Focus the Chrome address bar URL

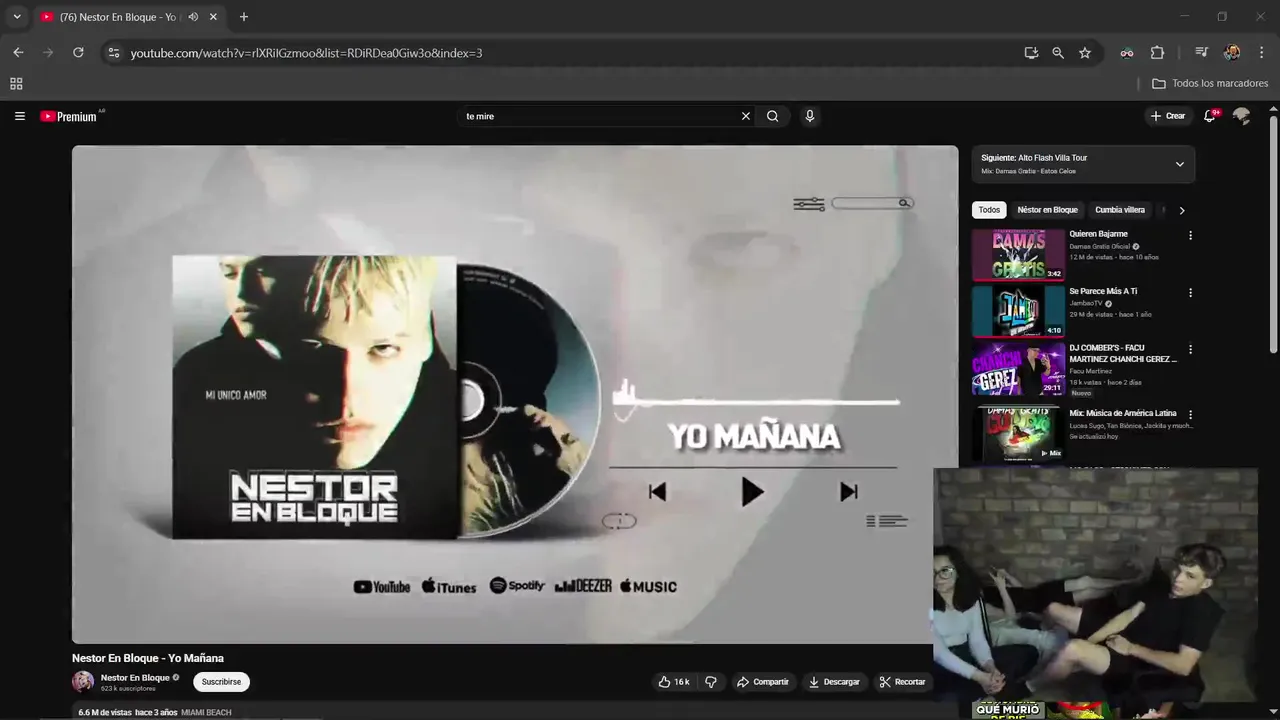[306, 53]
